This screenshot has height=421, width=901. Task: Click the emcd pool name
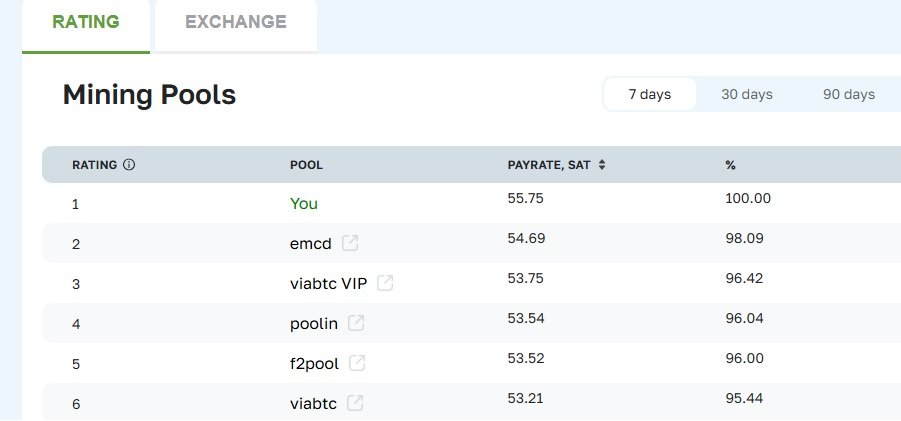pos(311,244)
